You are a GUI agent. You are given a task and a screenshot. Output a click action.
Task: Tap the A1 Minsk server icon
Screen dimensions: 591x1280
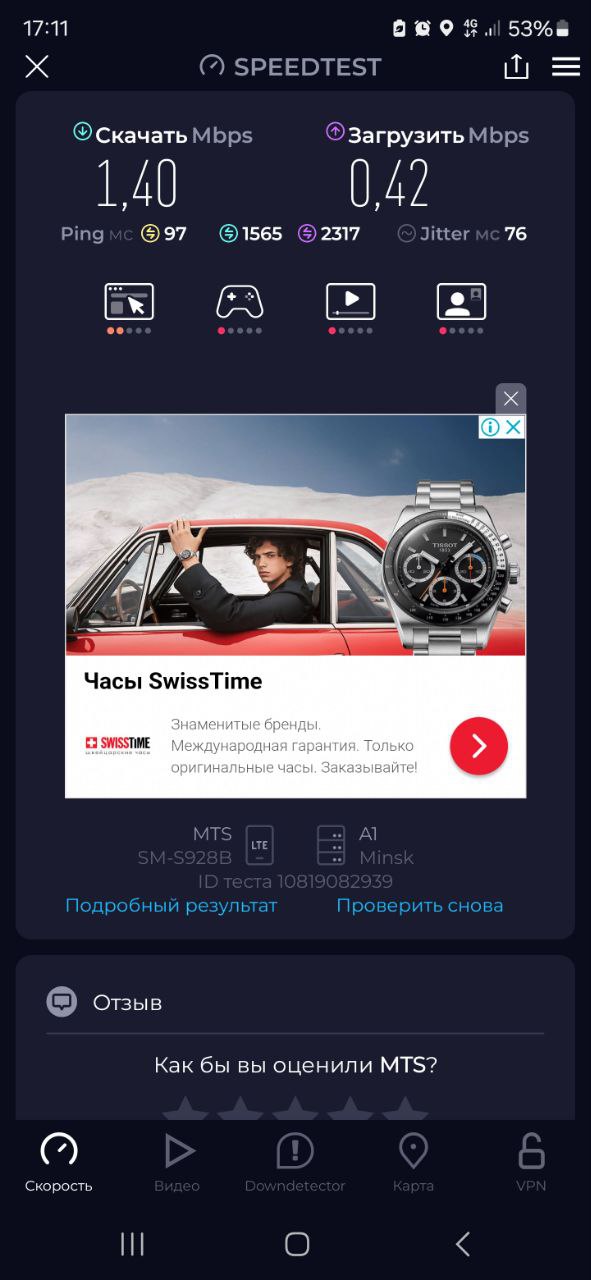click(x=330, y=845)
